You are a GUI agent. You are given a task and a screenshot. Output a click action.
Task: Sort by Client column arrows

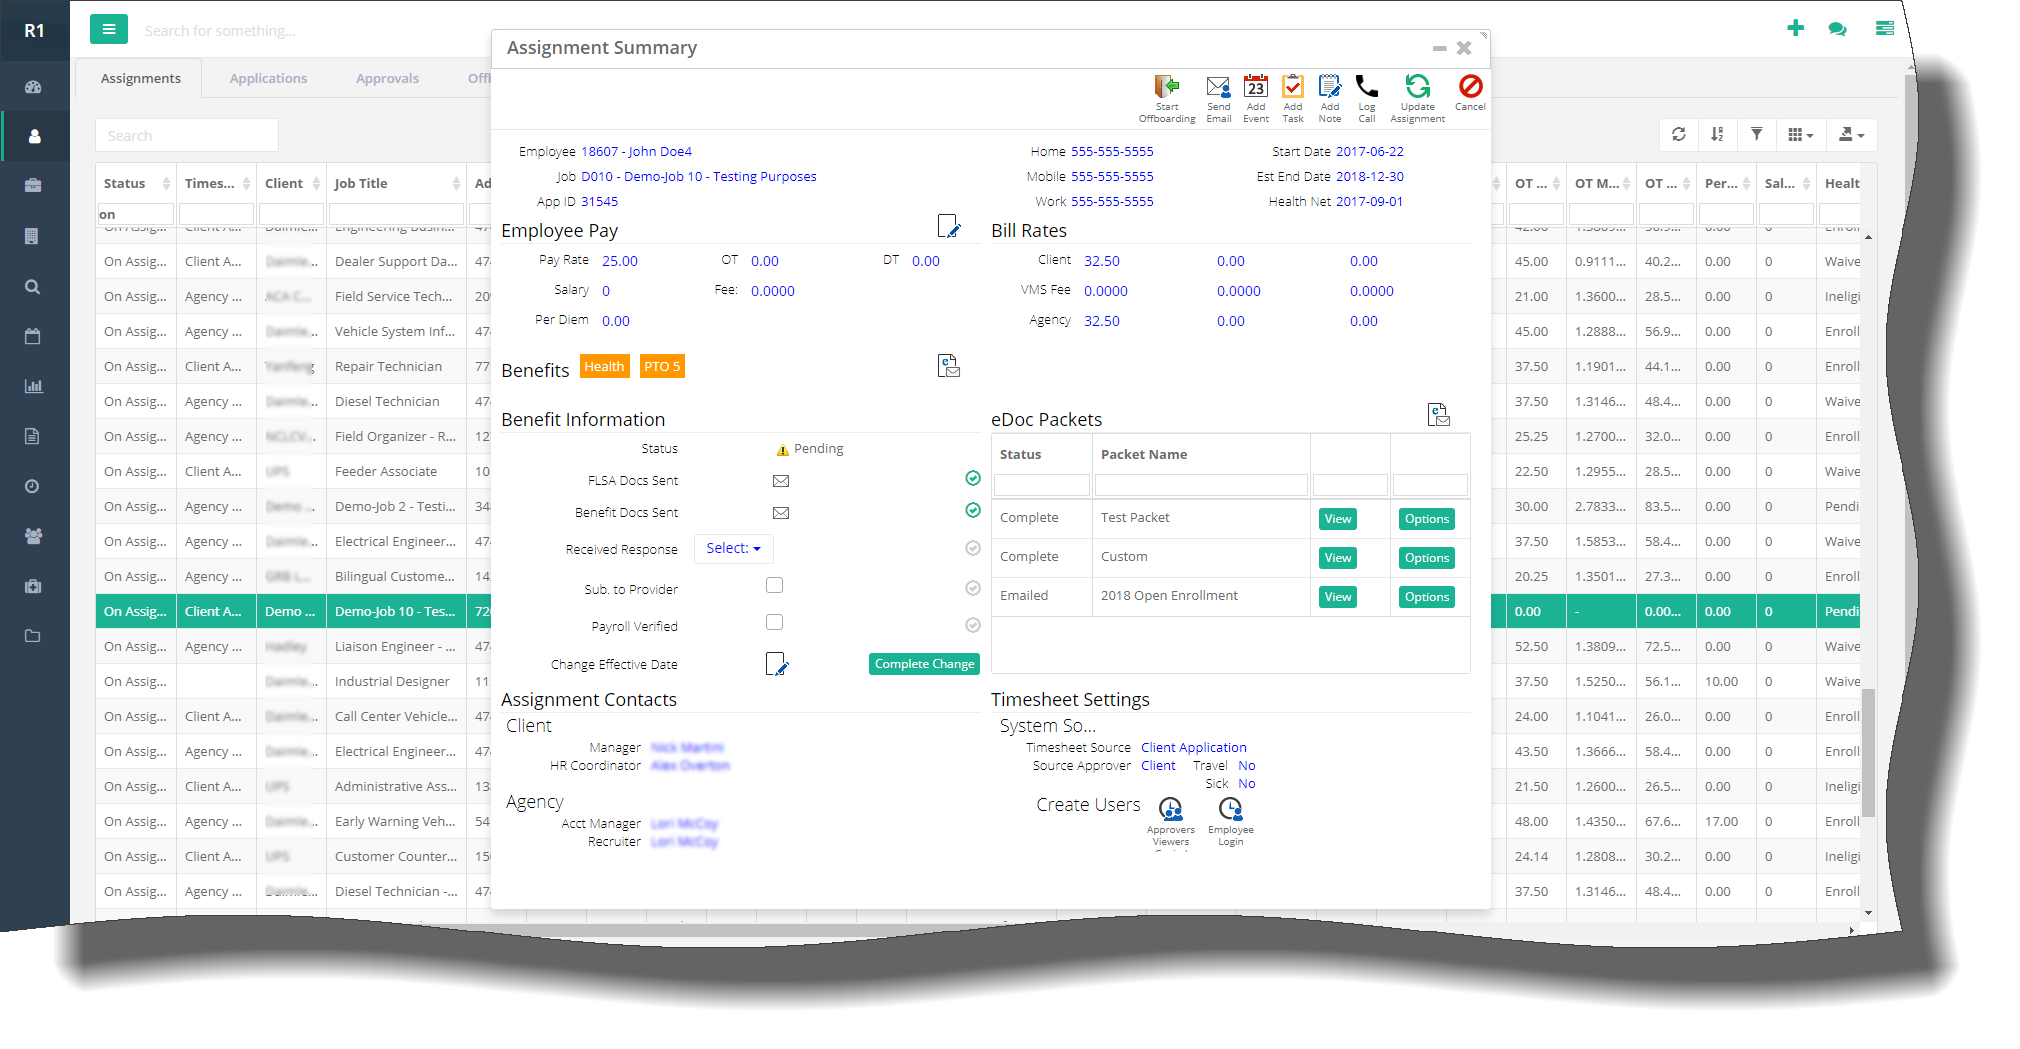[x=316, y=183]
